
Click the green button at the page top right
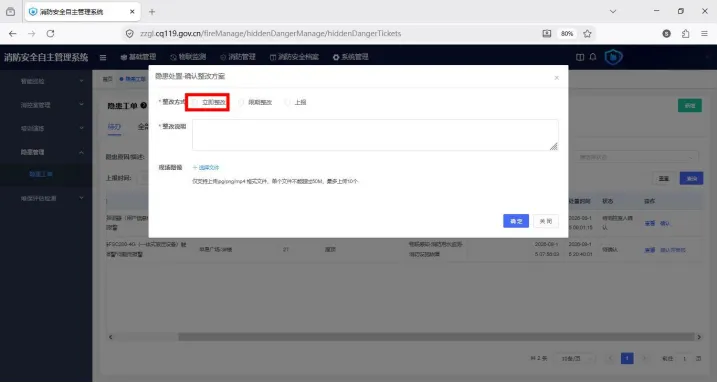[690, 106]
